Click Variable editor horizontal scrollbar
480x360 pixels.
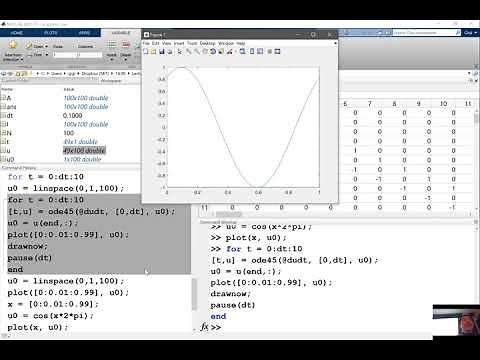pyautogui.click(x=228, y=214)
